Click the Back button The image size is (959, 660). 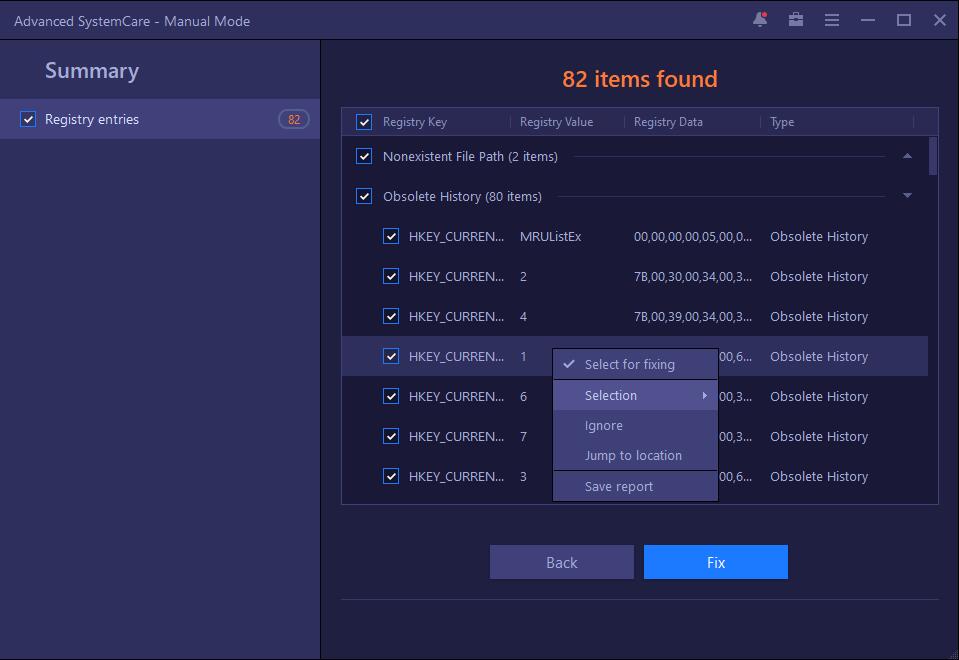point(561,562)
